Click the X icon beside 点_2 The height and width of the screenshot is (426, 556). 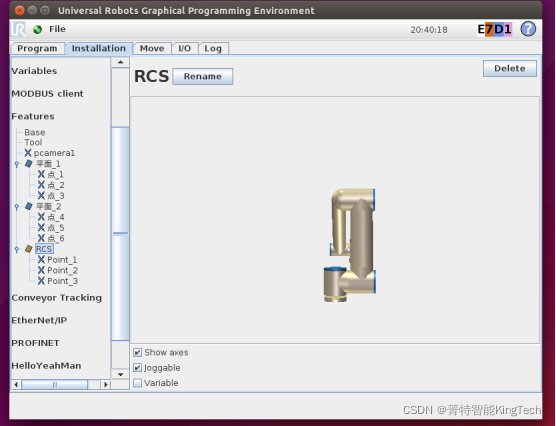41,185
